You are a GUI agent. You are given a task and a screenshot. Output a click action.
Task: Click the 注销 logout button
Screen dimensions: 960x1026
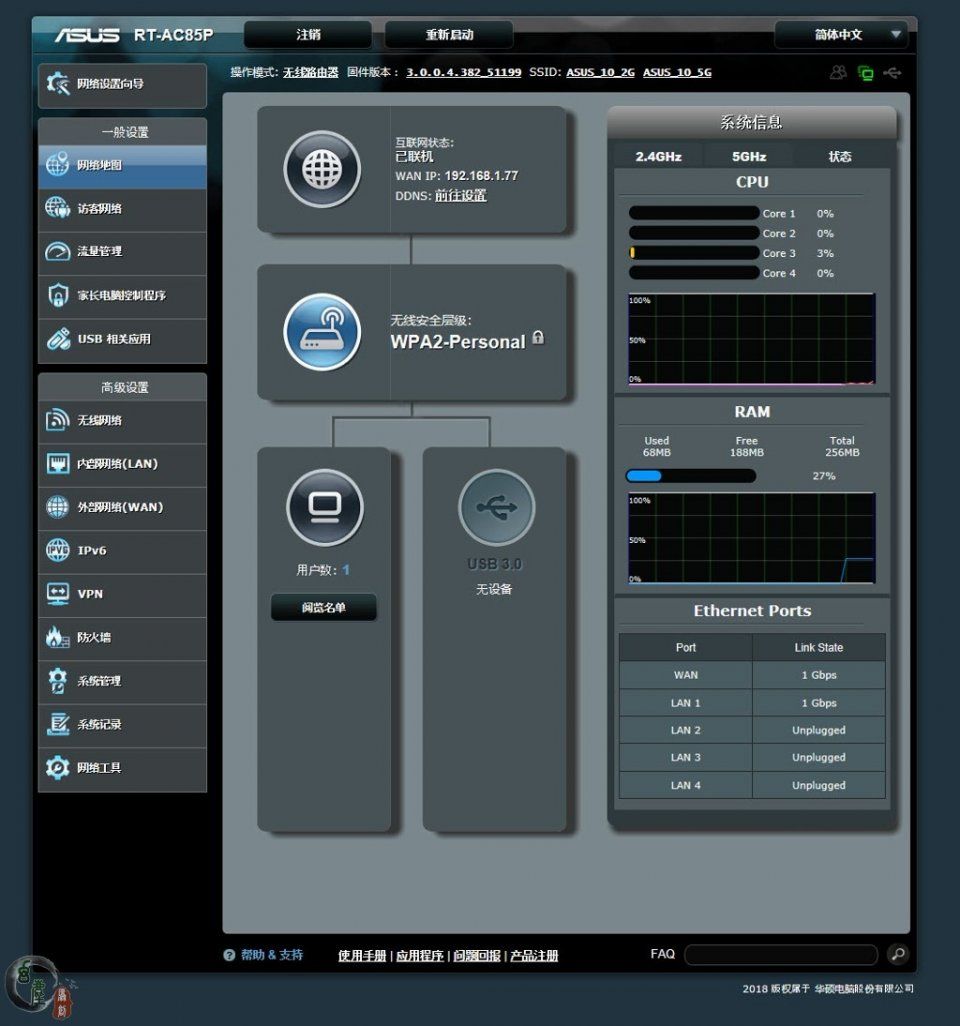pyautogui.click(x=308, y=34)
